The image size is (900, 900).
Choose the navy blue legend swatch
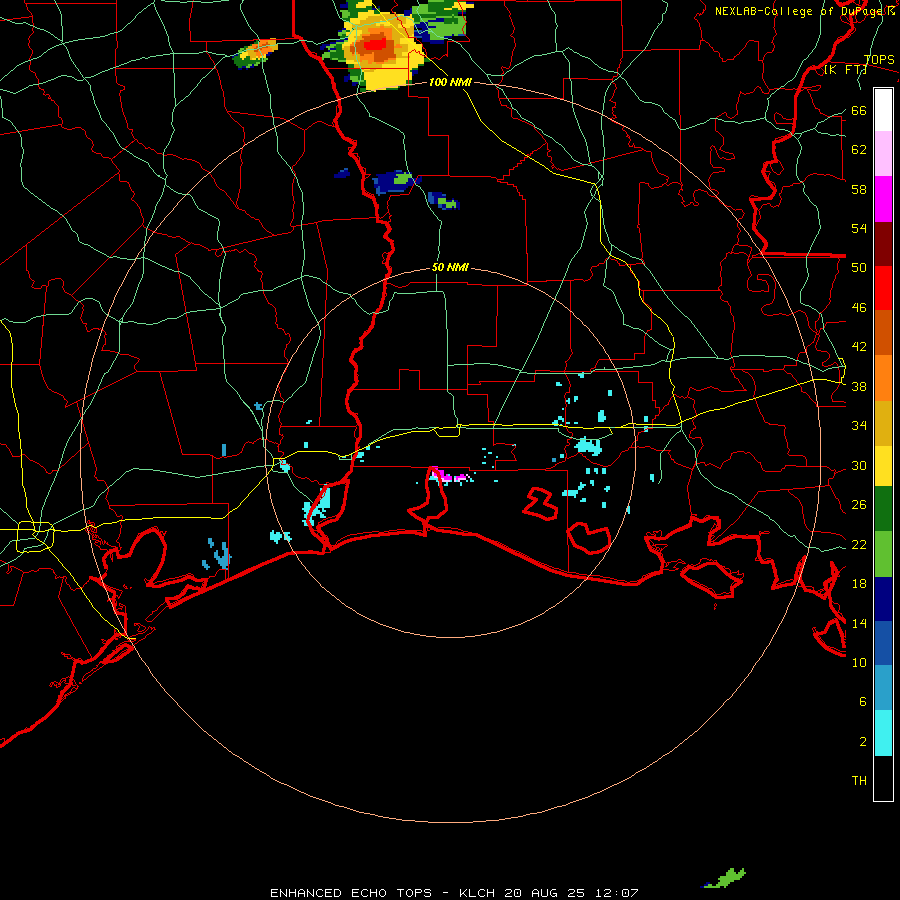tap(883, 599)
